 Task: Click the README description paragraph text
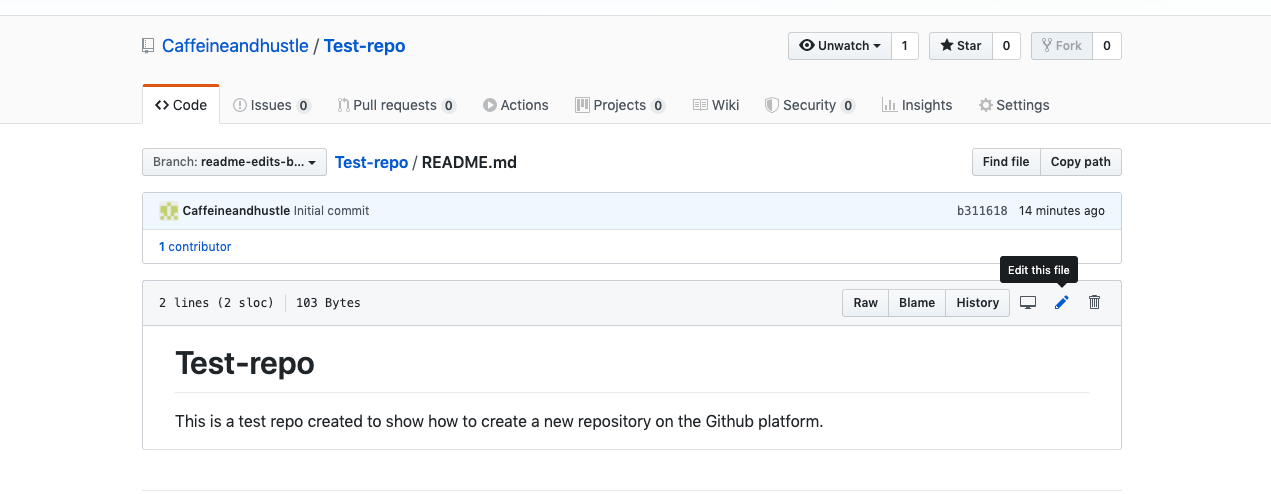(499, 421)
